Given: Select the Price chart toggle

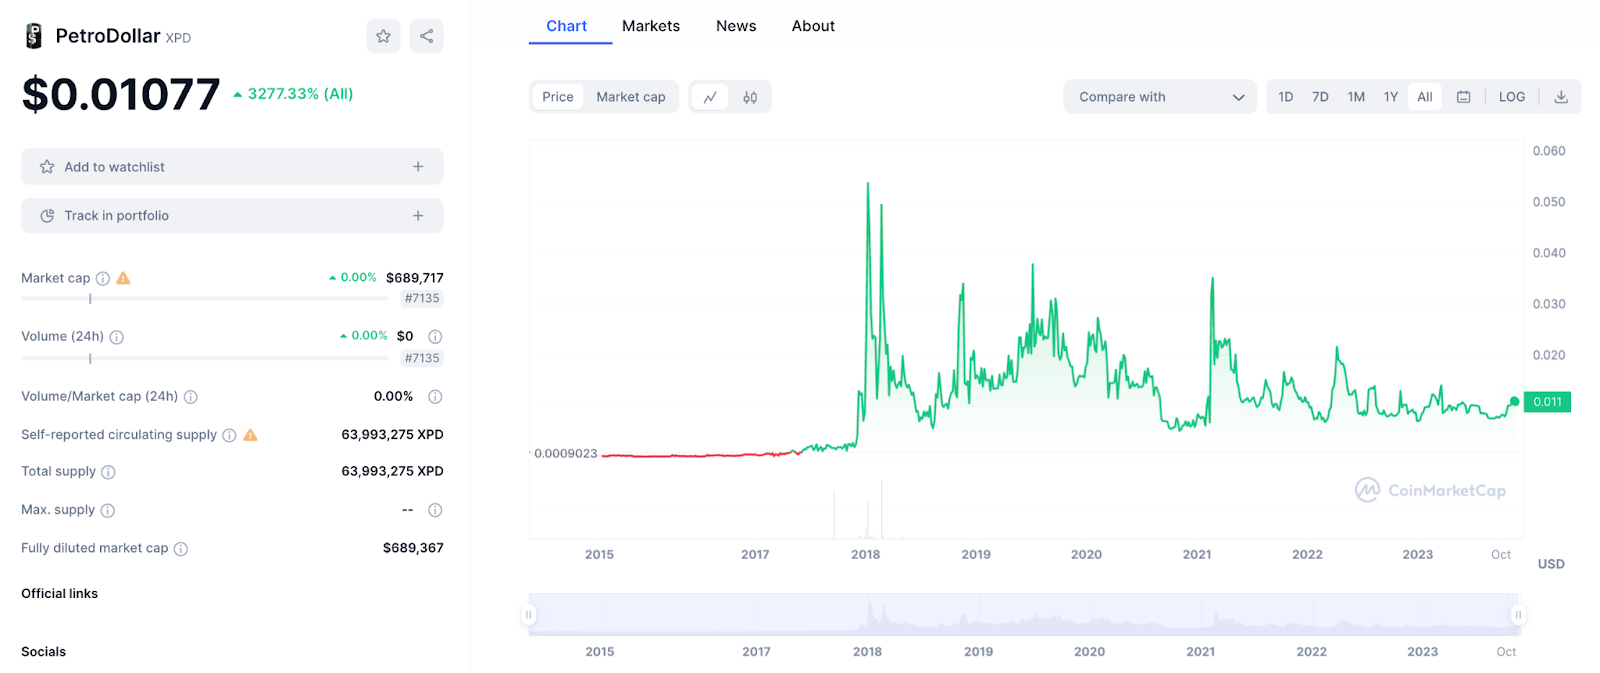Looking at the screenshot, I should tap(558, 97).
